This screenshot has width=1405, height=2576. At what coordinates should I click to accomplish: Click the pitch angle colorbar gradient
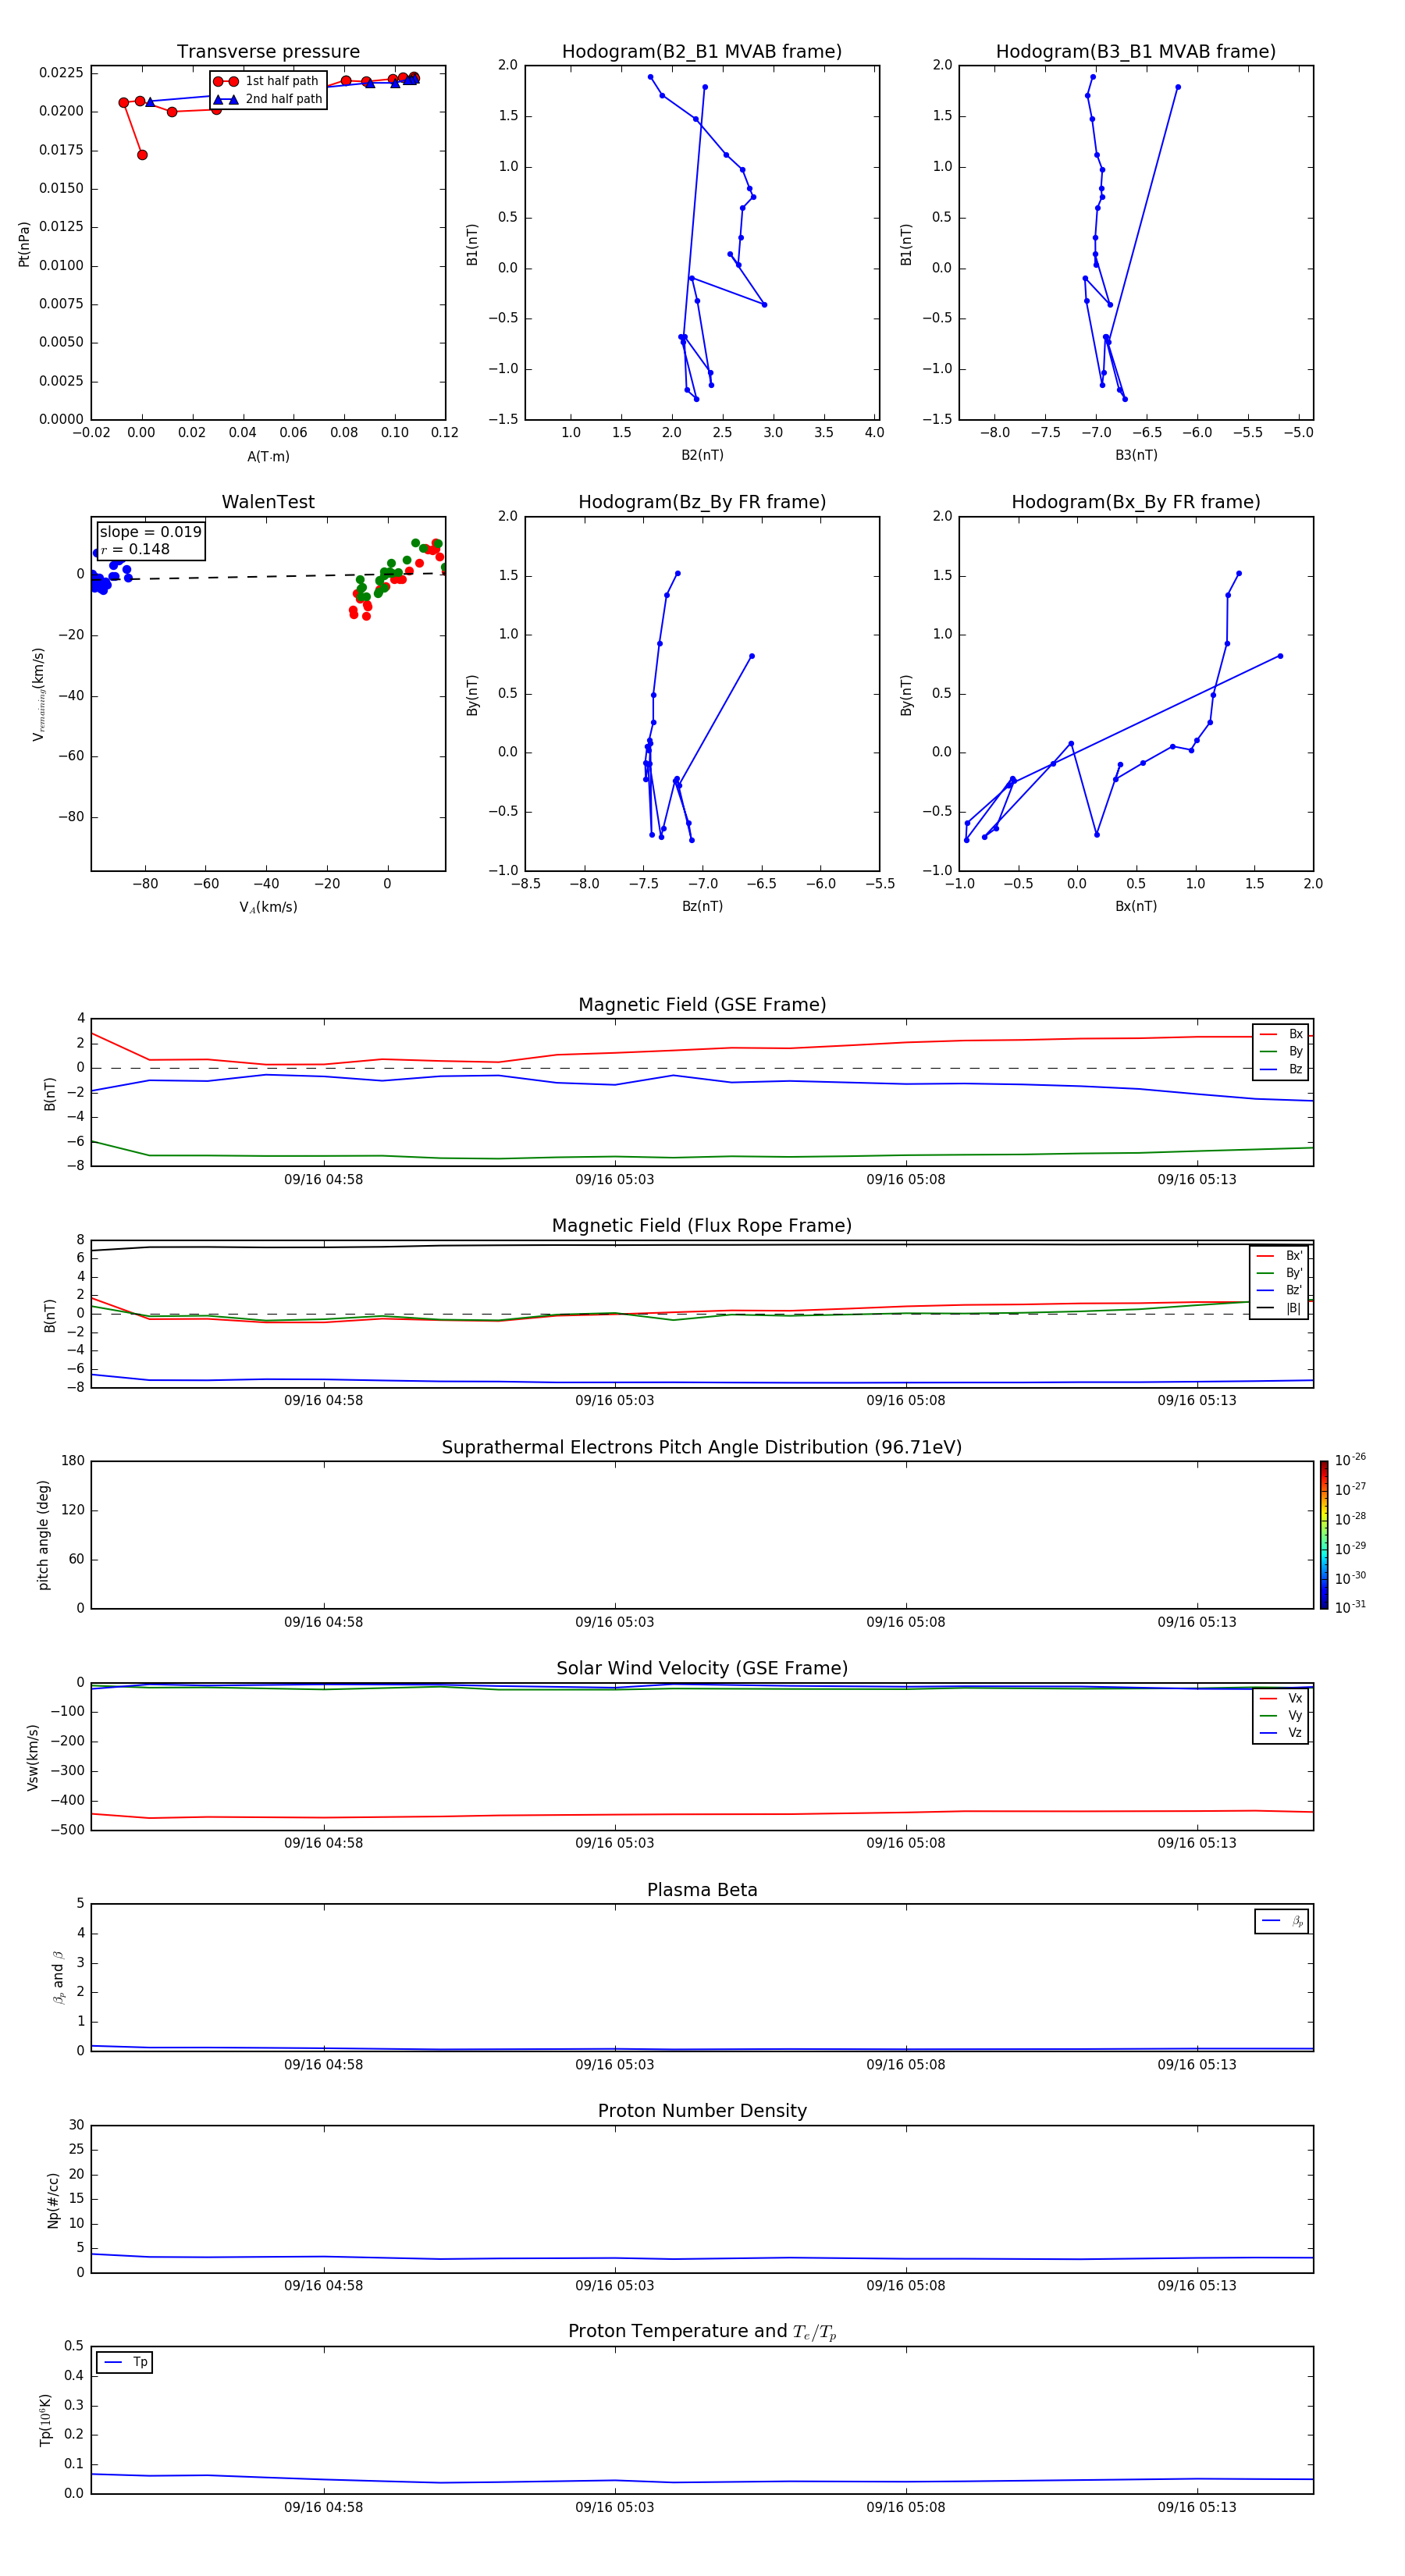1324,1535
